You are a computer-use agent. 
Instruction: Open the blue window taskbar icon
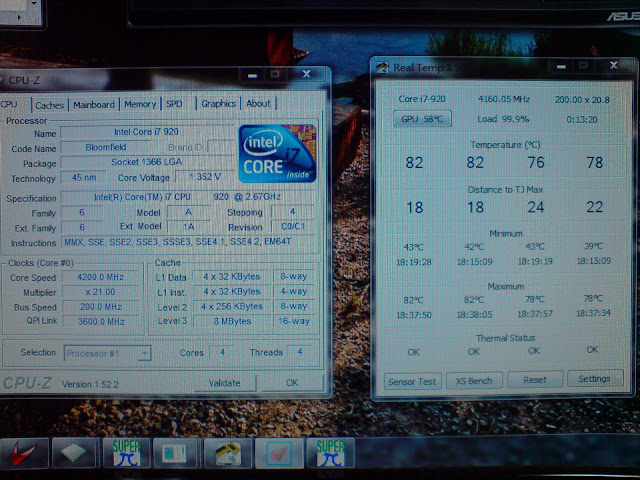click(176, 453)
